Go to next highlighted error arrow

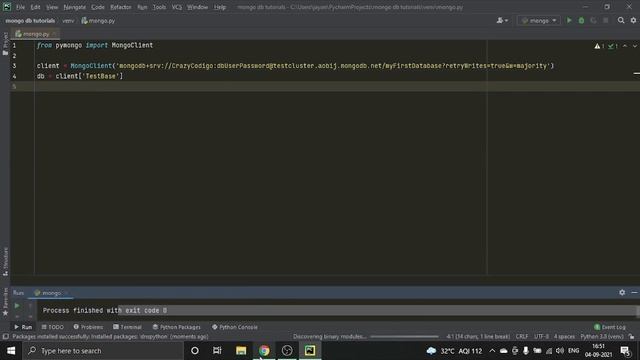635,46
